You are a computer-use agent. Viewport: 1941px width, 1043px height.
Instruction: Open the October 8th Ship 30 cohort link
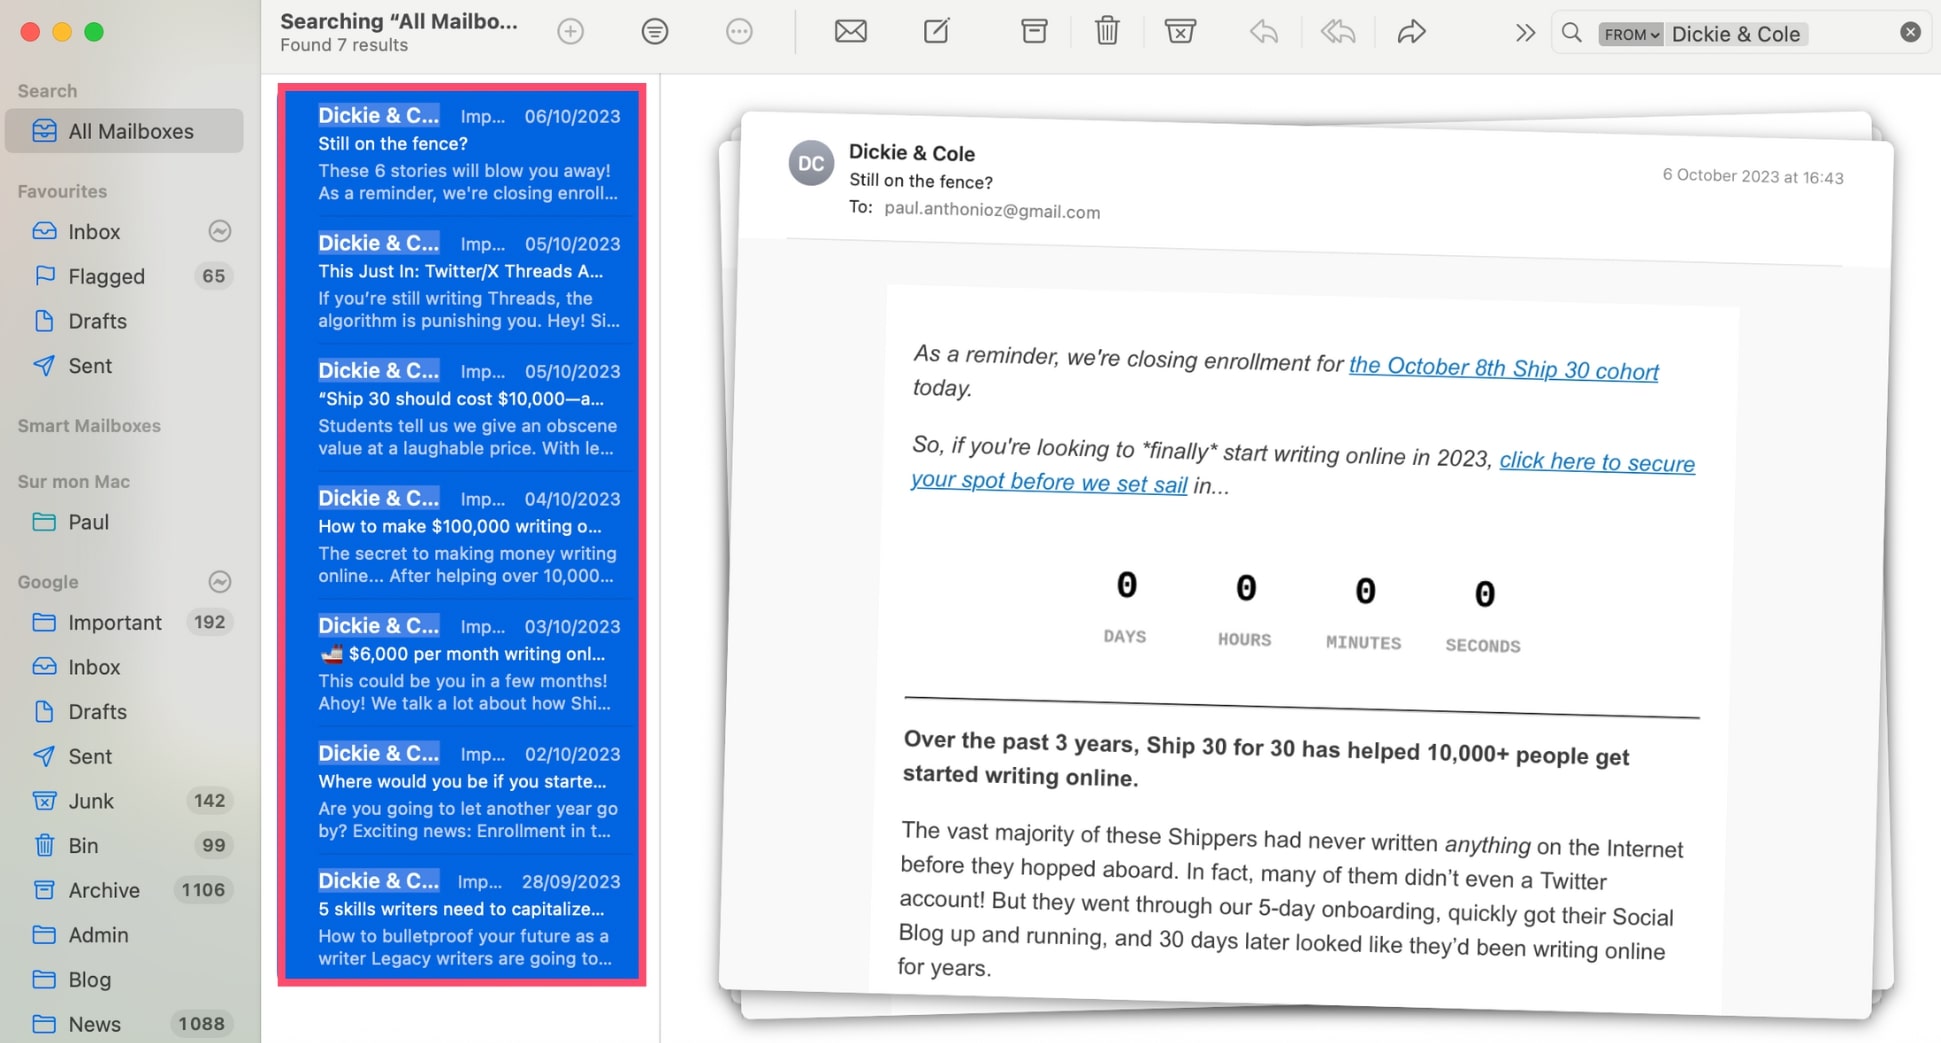tap(1503, 369)
